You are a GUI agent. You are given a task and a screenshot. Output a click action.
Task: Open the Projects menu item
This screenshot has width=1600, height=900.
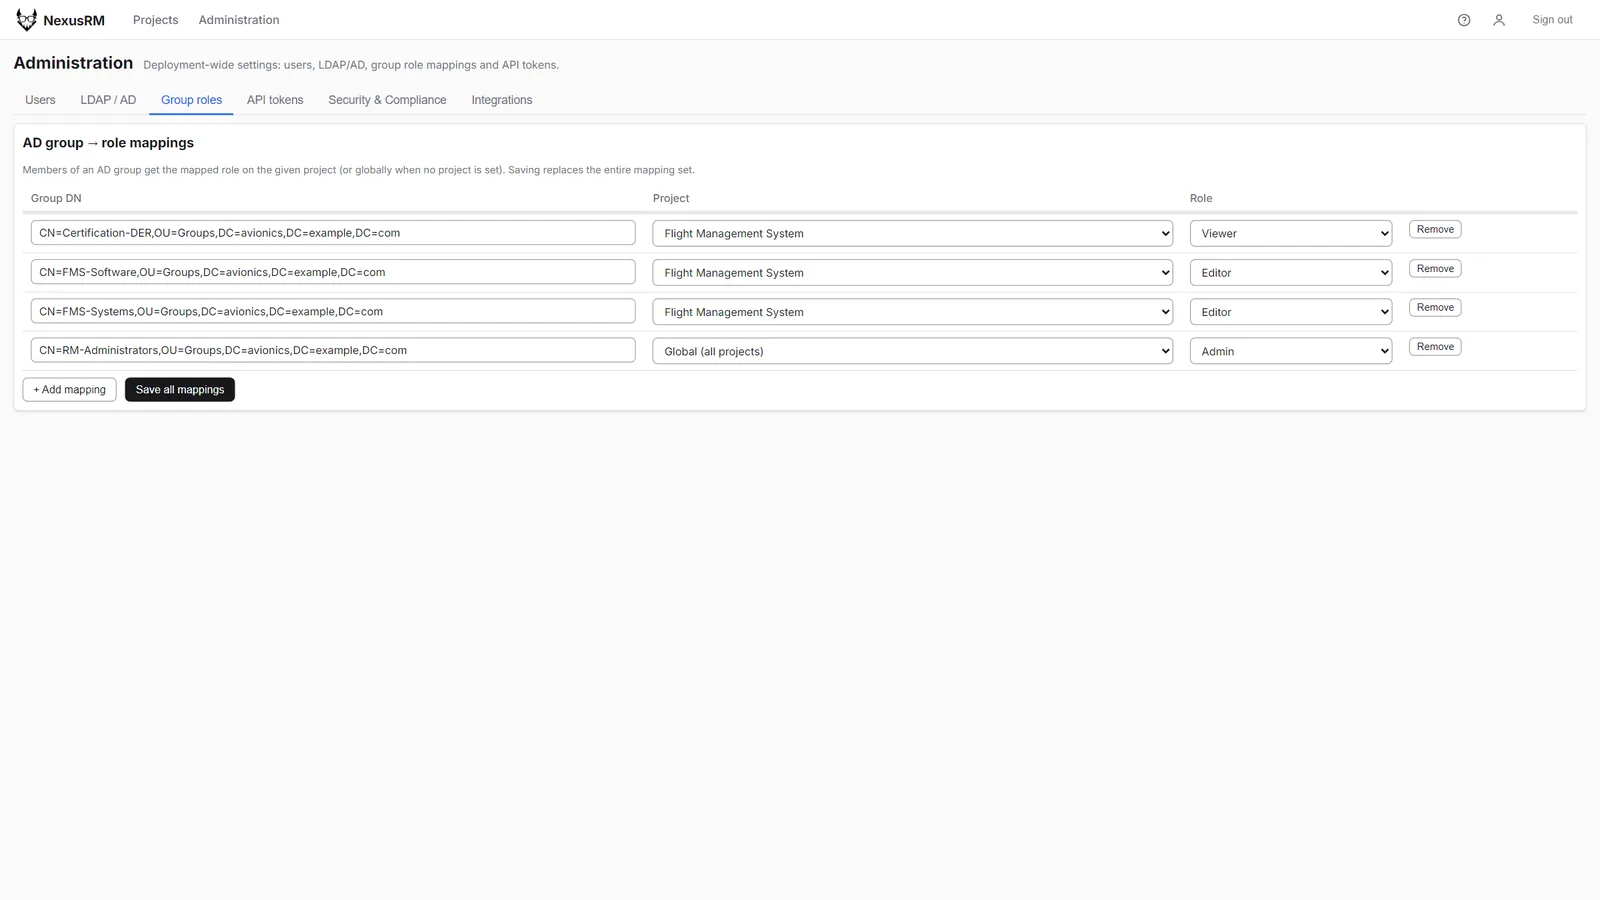click(x=155, y=20)
